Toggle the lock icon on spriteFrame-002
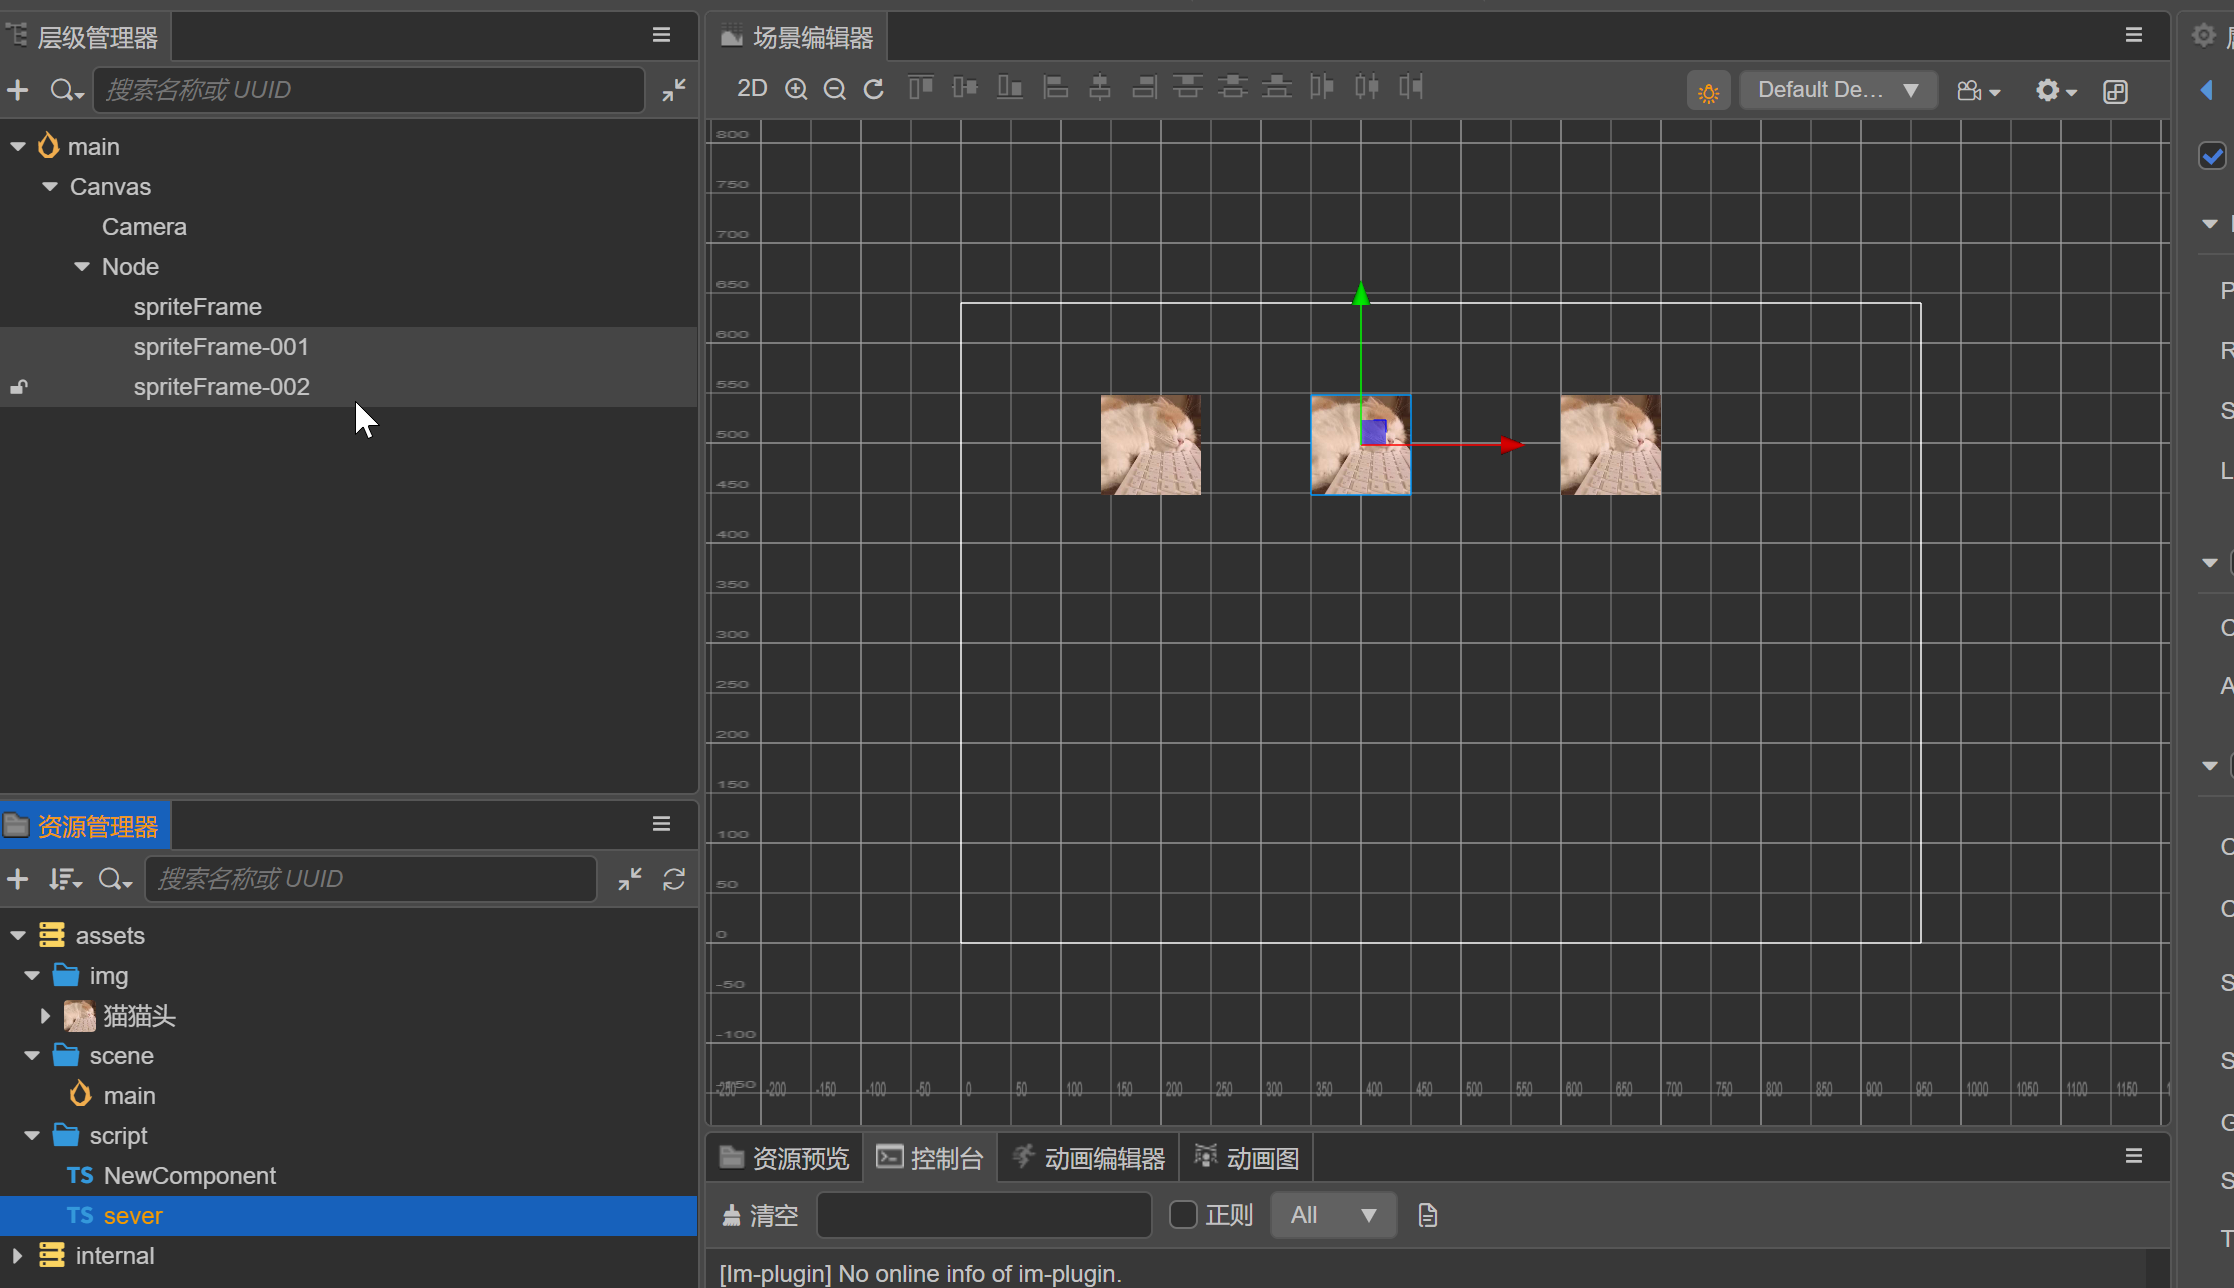The image size is (2234, 1288). click(x=19, y=387)
